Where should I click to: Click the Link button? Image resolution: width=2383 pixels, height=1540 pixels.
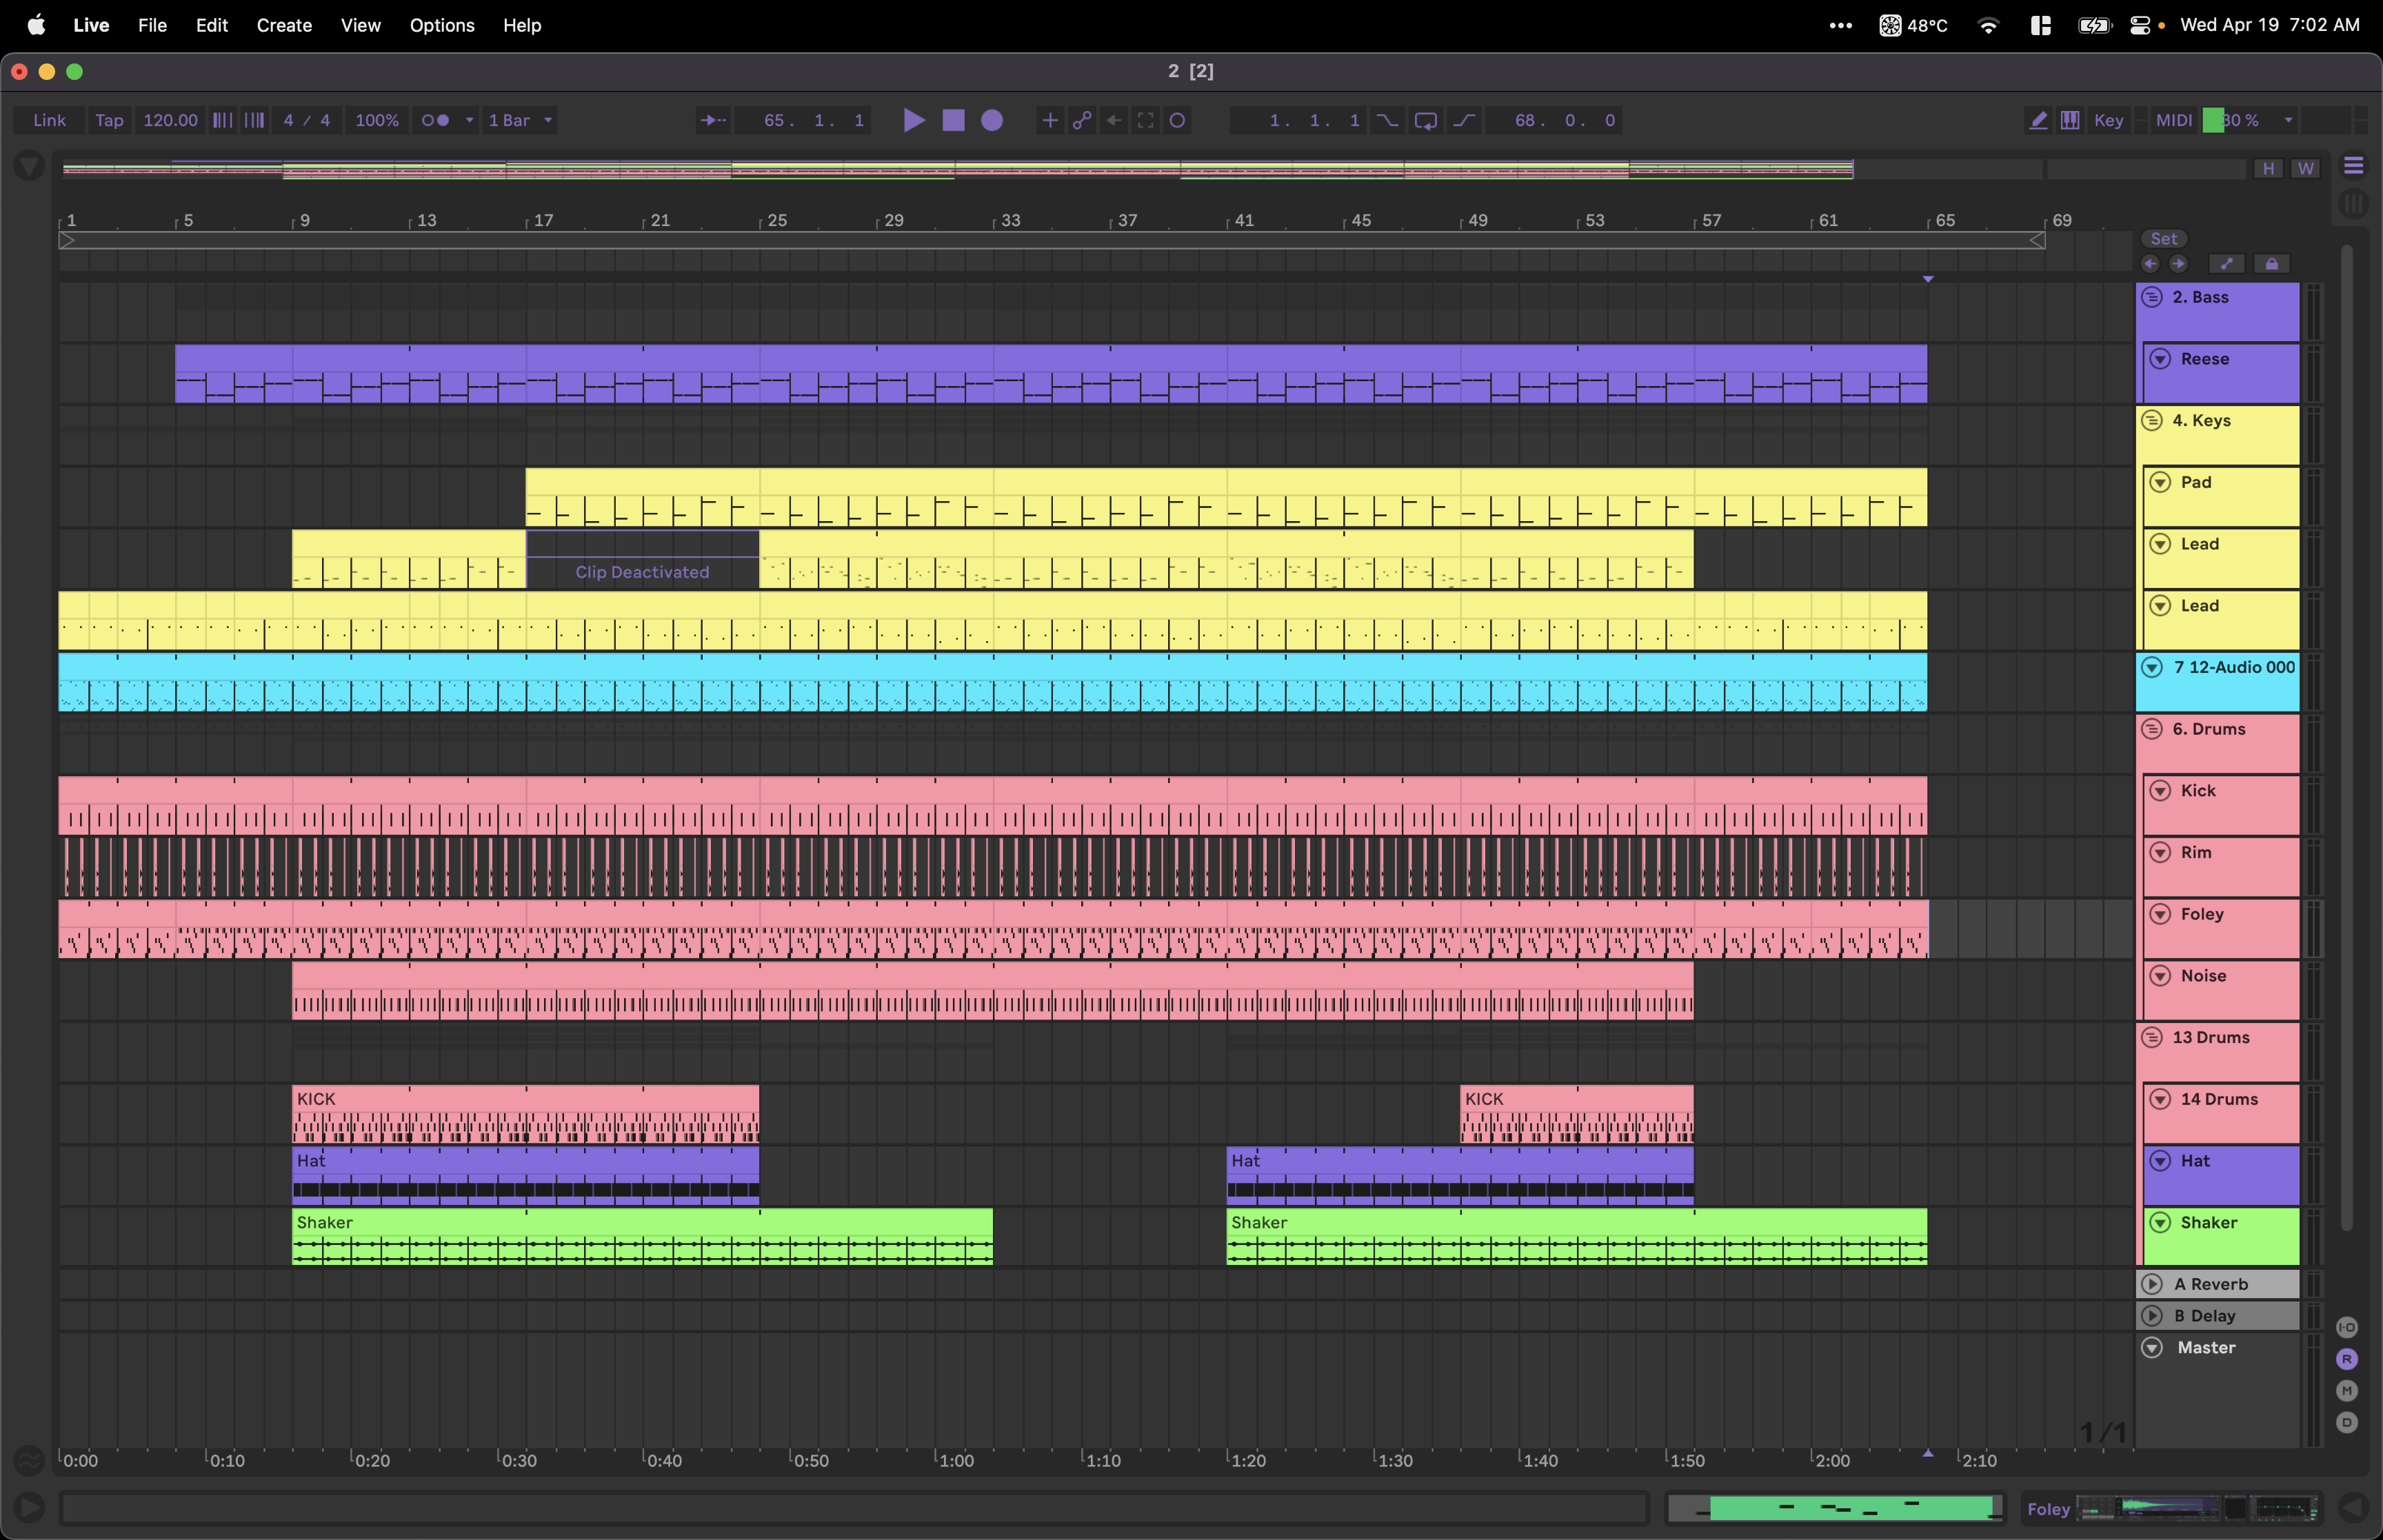pyautogui.click(x=49, y=120)
